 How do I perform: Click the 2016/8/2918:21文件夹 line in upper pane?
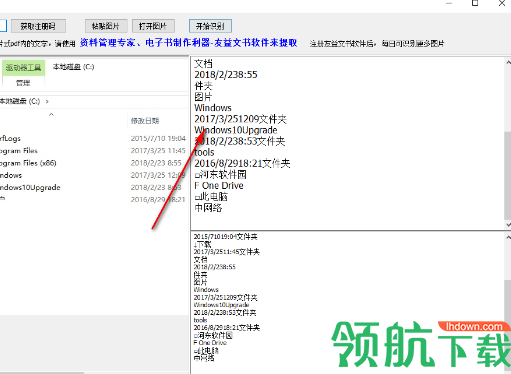pos(242,163)
